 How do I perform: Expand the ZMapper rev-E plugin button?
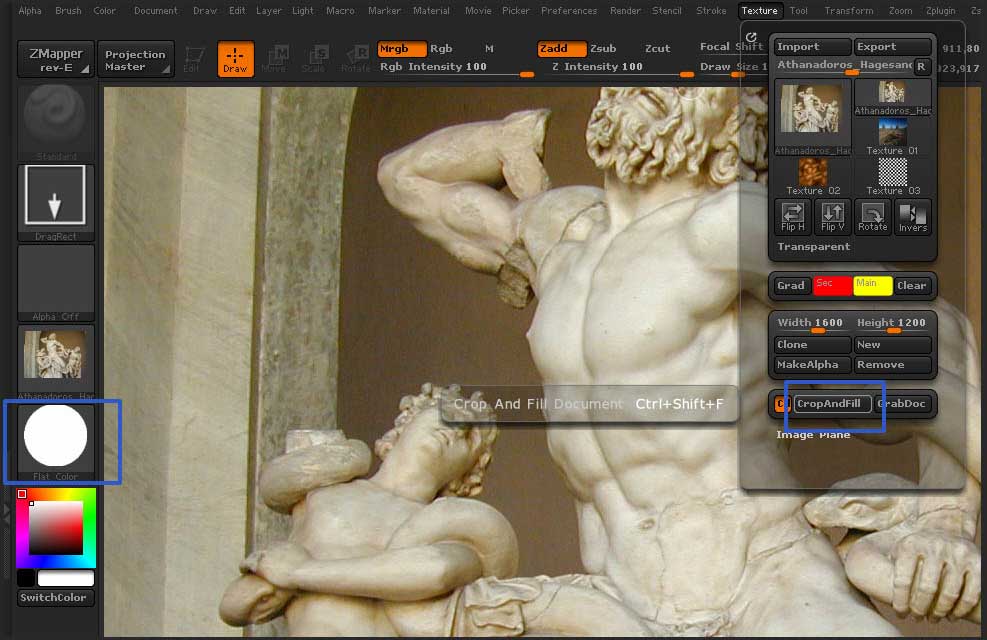[x=55, y=59]
